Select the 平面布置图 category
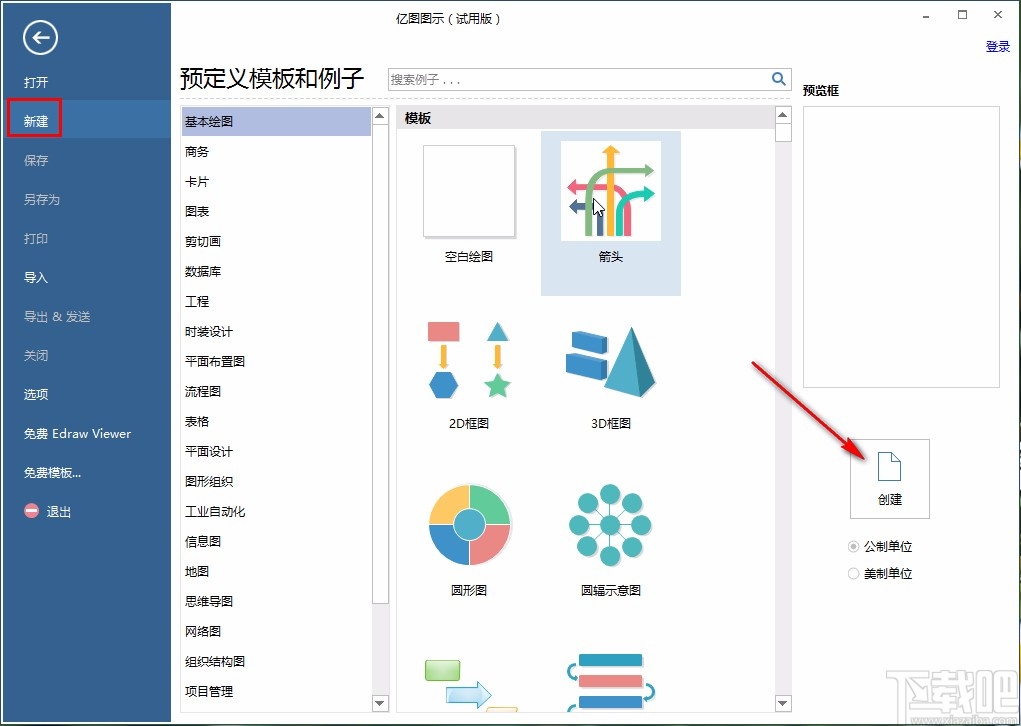This screenshot has width=1021, height=726. [276, 361]
